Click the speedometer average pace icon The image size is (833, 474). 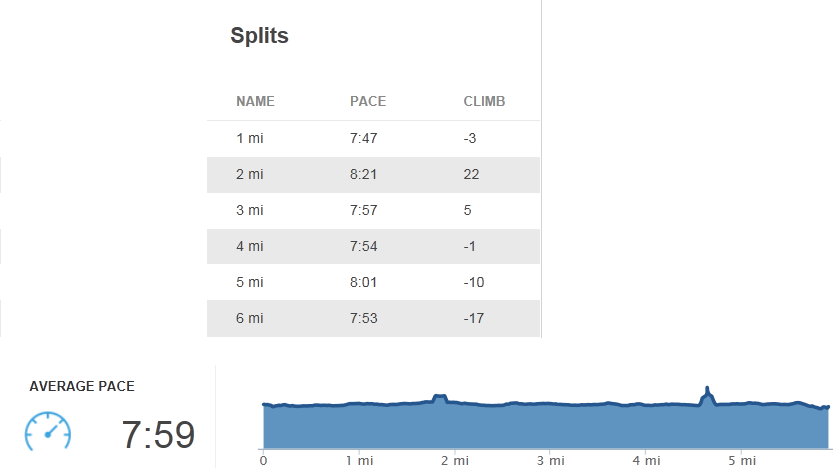[48, 431]
